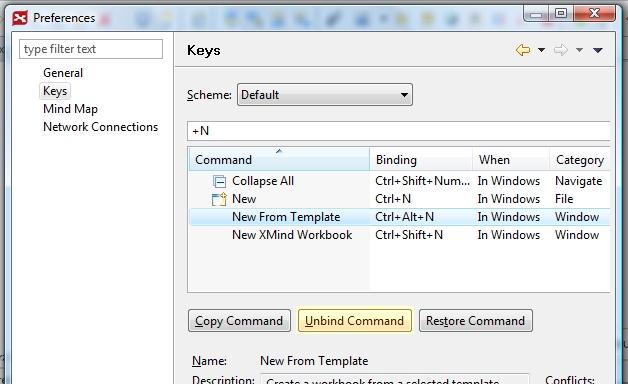
Task: Click the Navigate category cell
Action: coord(578,181)
